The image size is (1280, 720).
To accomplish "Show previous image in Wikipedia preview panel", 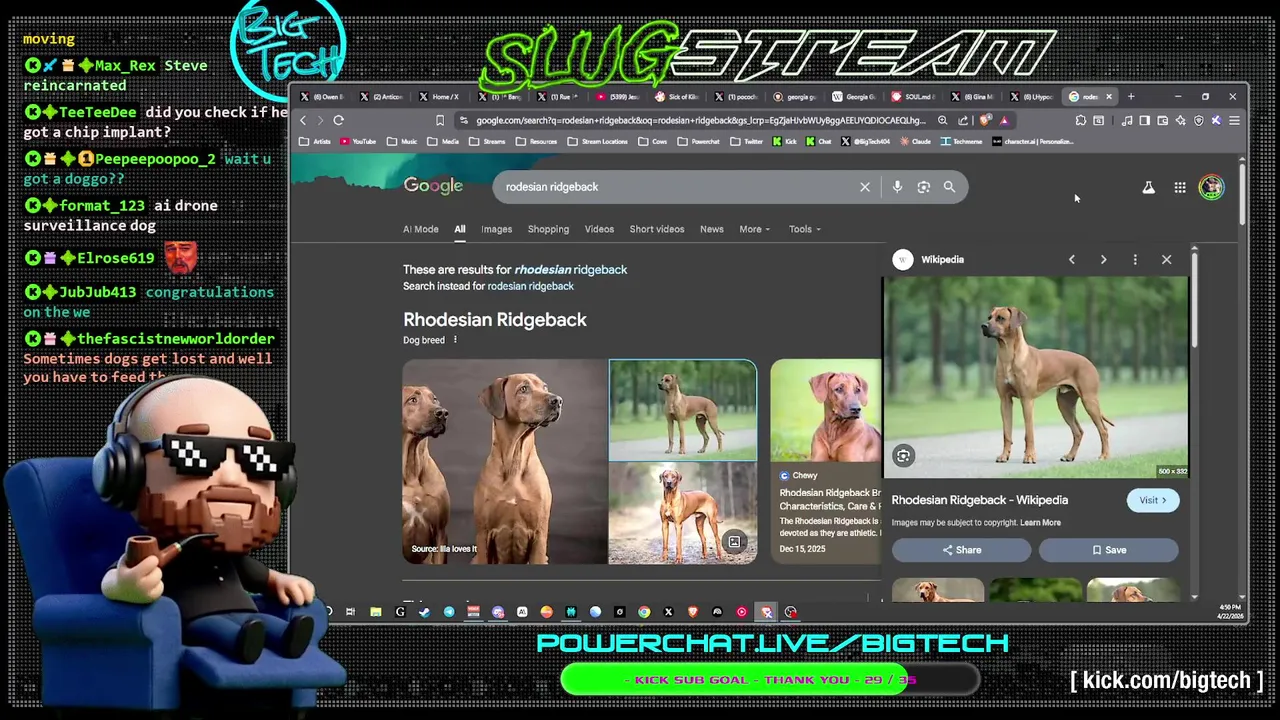I will (1072, 260).
